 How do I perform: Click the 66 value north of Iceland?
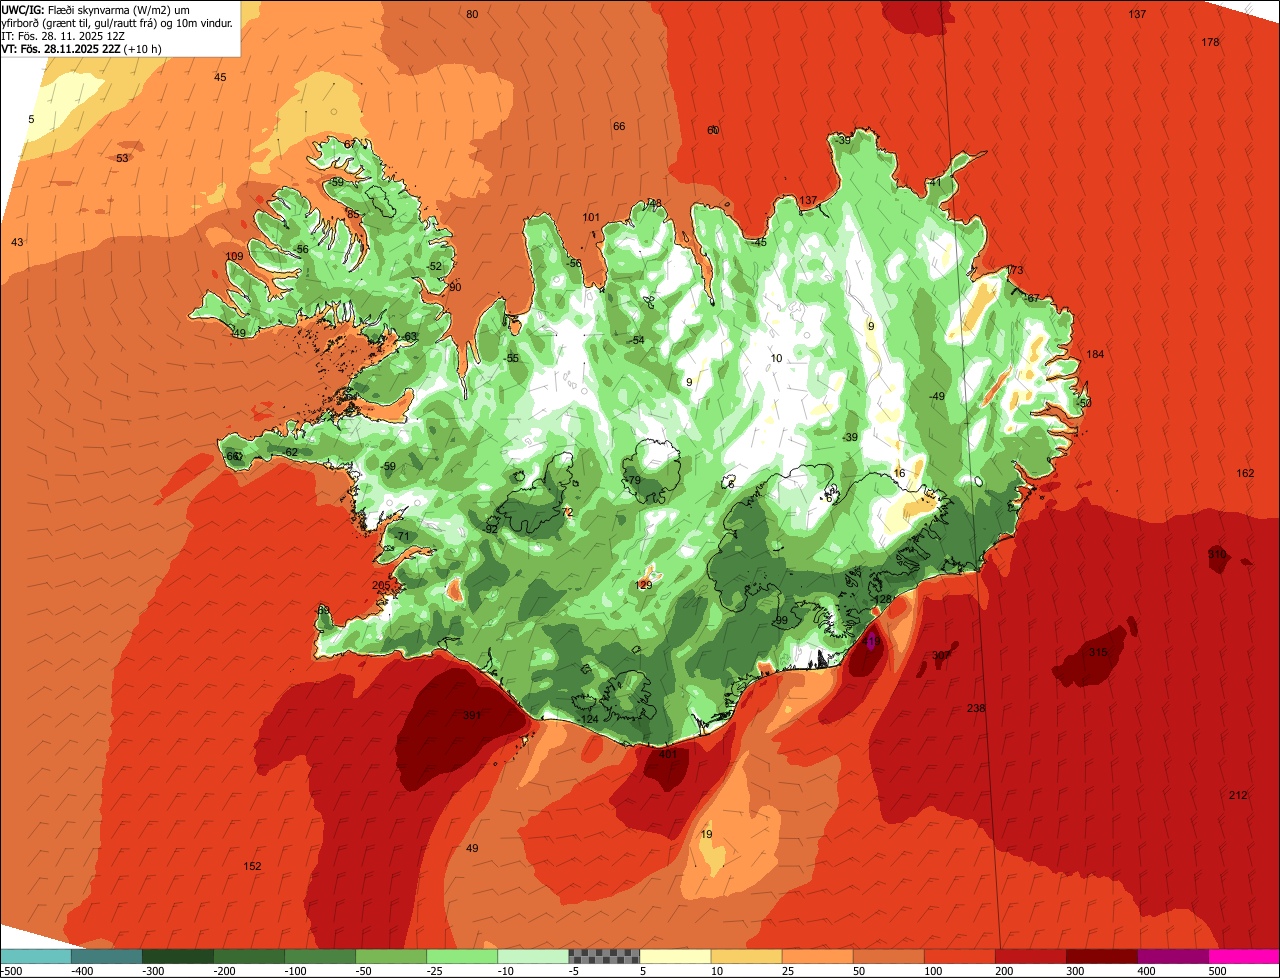619,126
